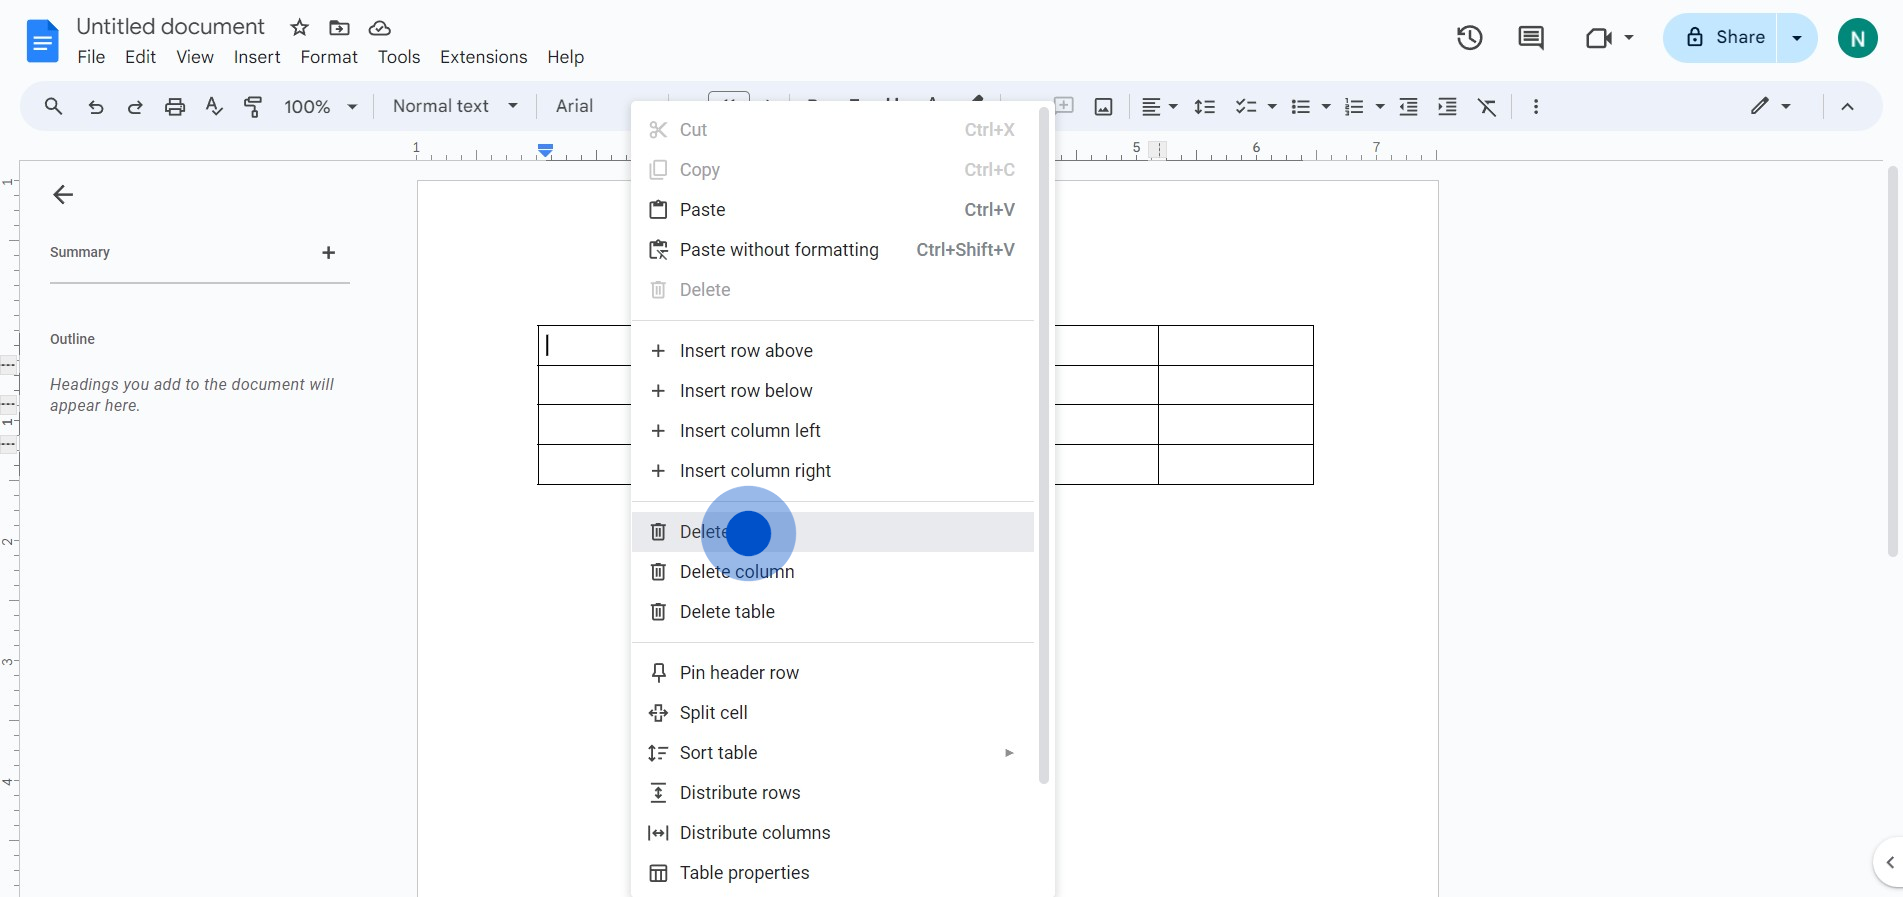Print the document with printer icon
The width and height of the screenshot is (1903, 897).
[x=175, y=107]
